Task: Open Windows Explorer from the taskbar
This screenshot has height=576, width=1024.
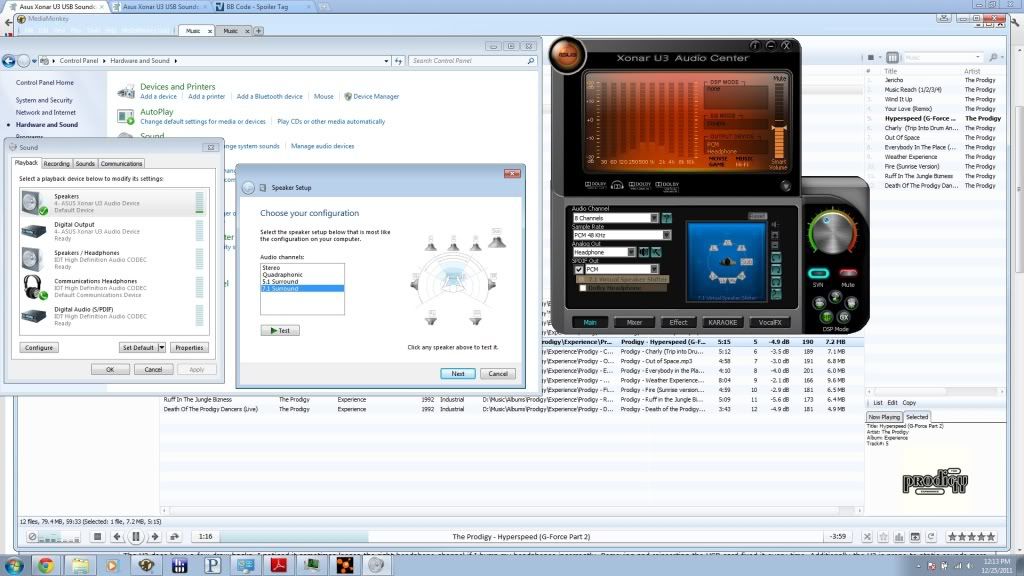Action: tap(80, 565)
